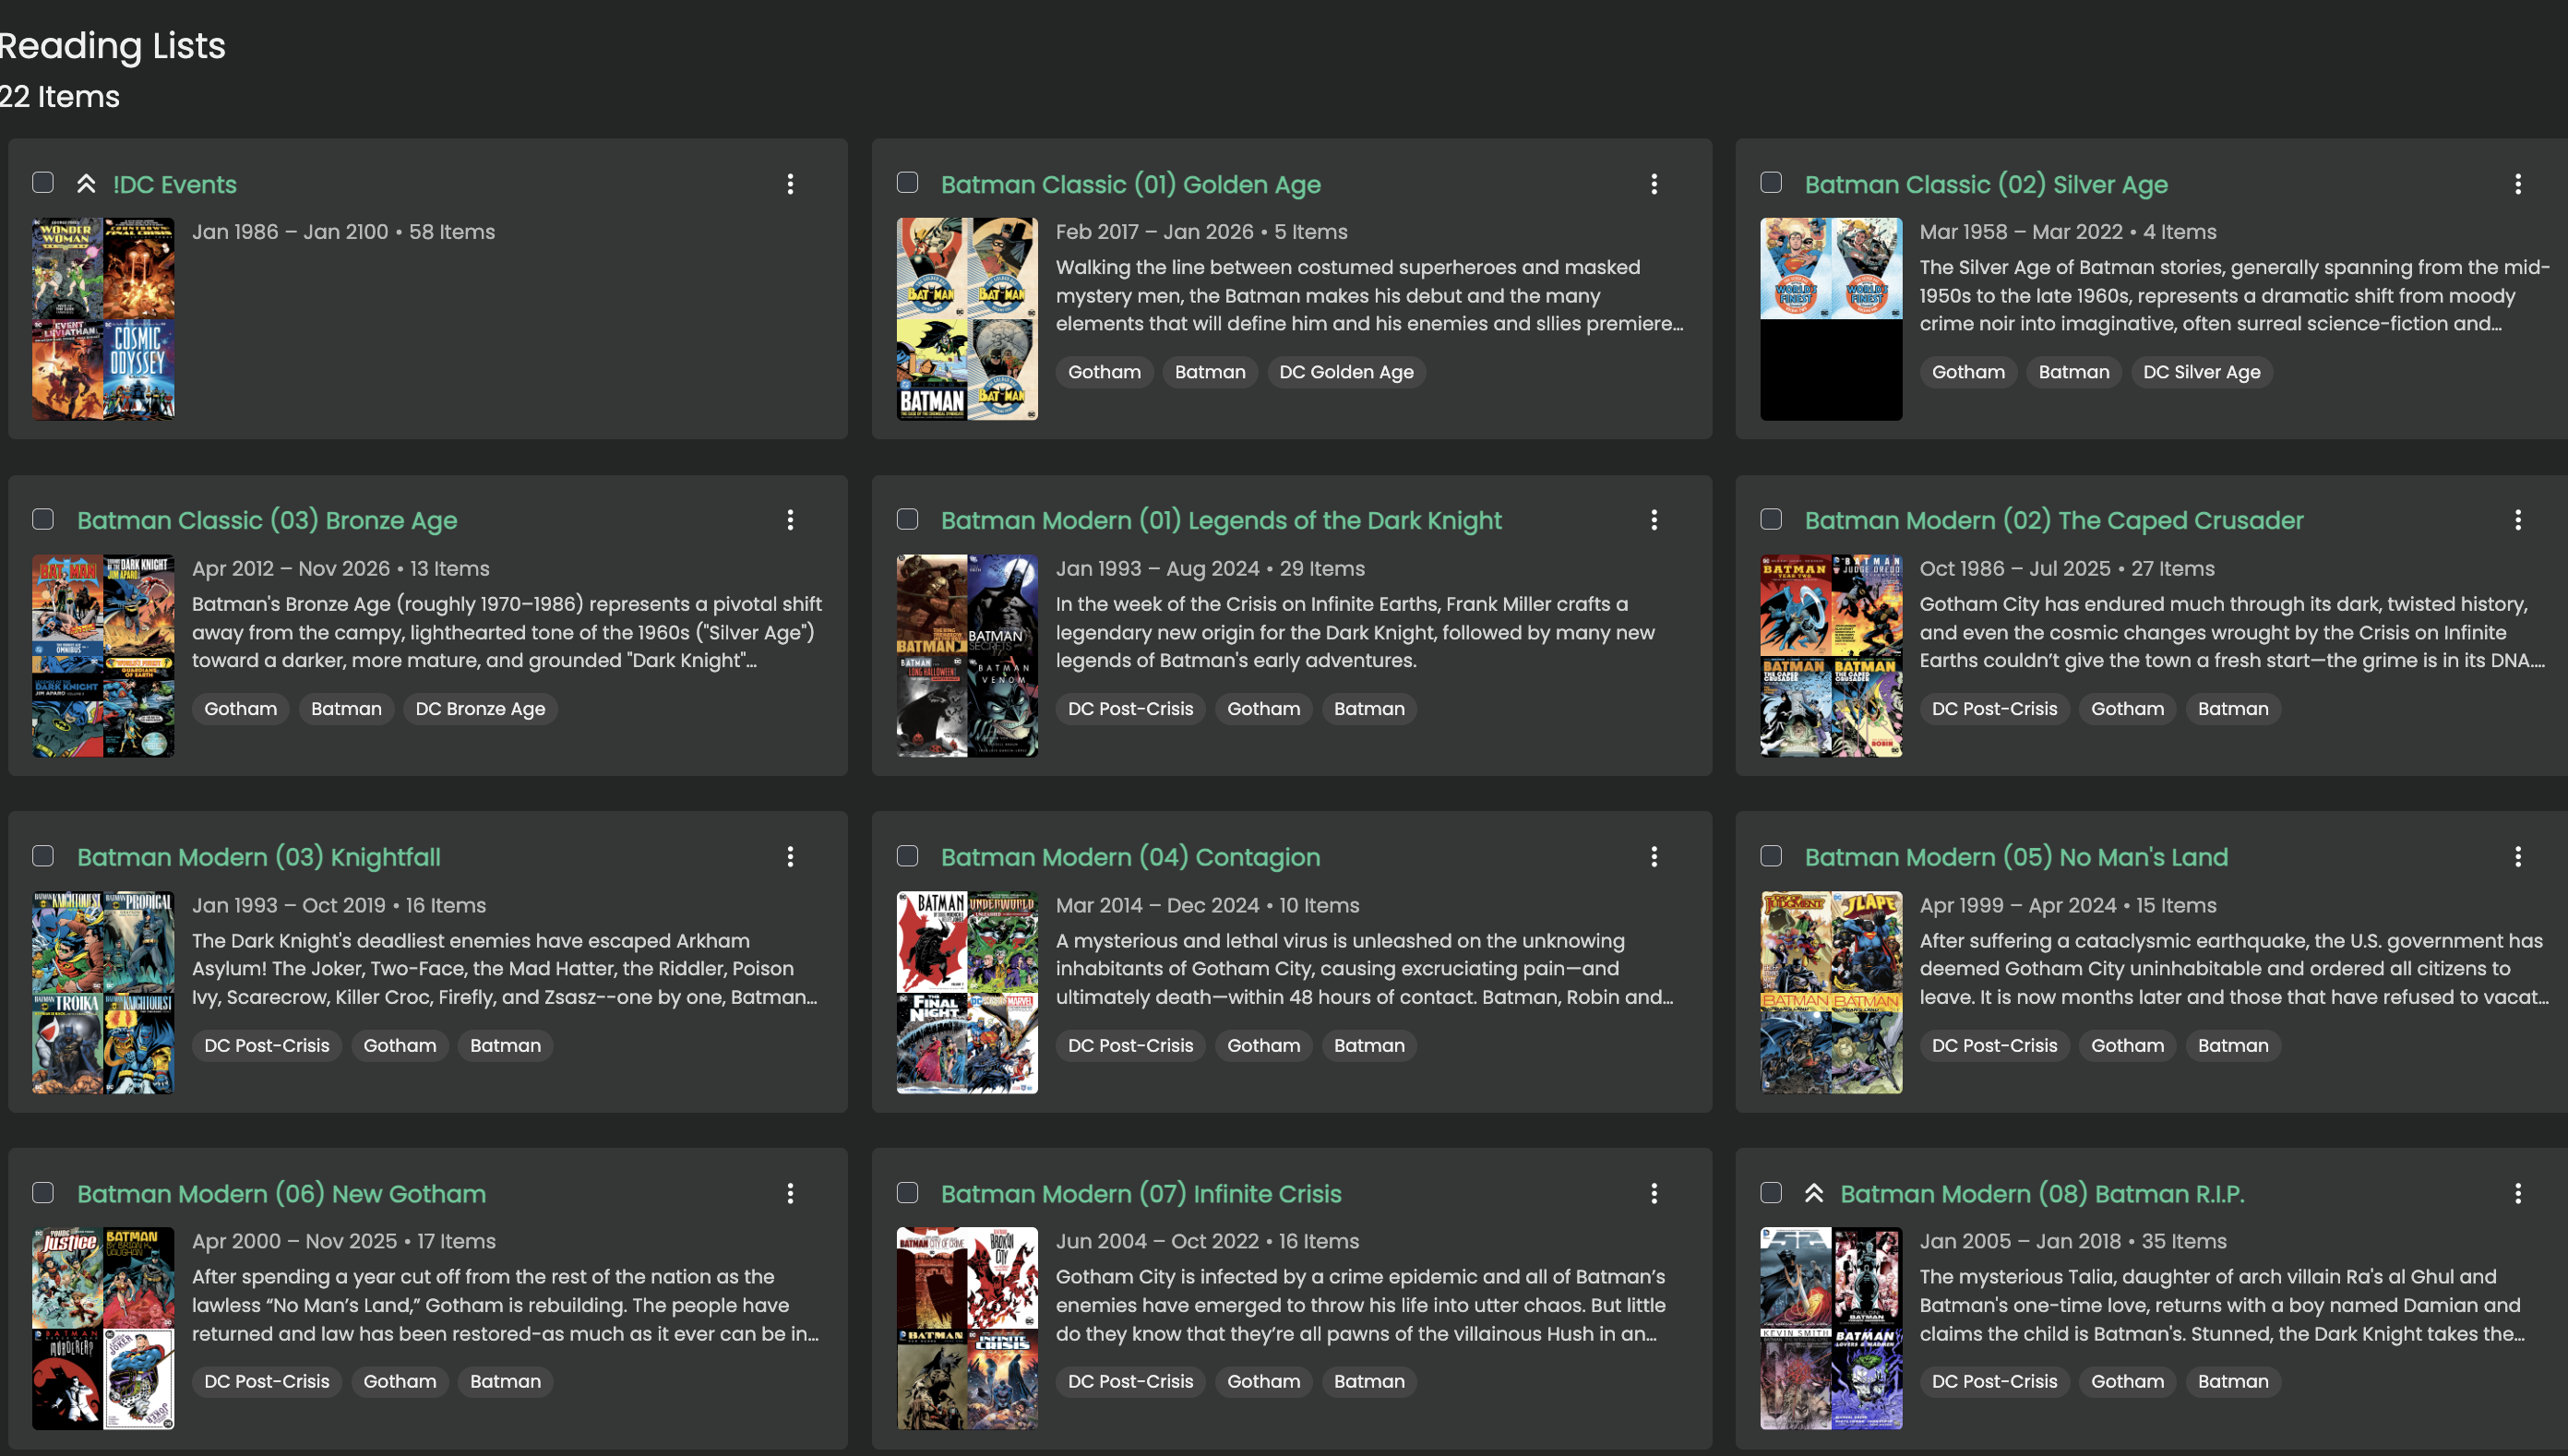2568x1456 pixels.
Task: Check the Batman Modern (02) The Caped Crusader card
Action: pyautogui.click(x=1771, y=519)
